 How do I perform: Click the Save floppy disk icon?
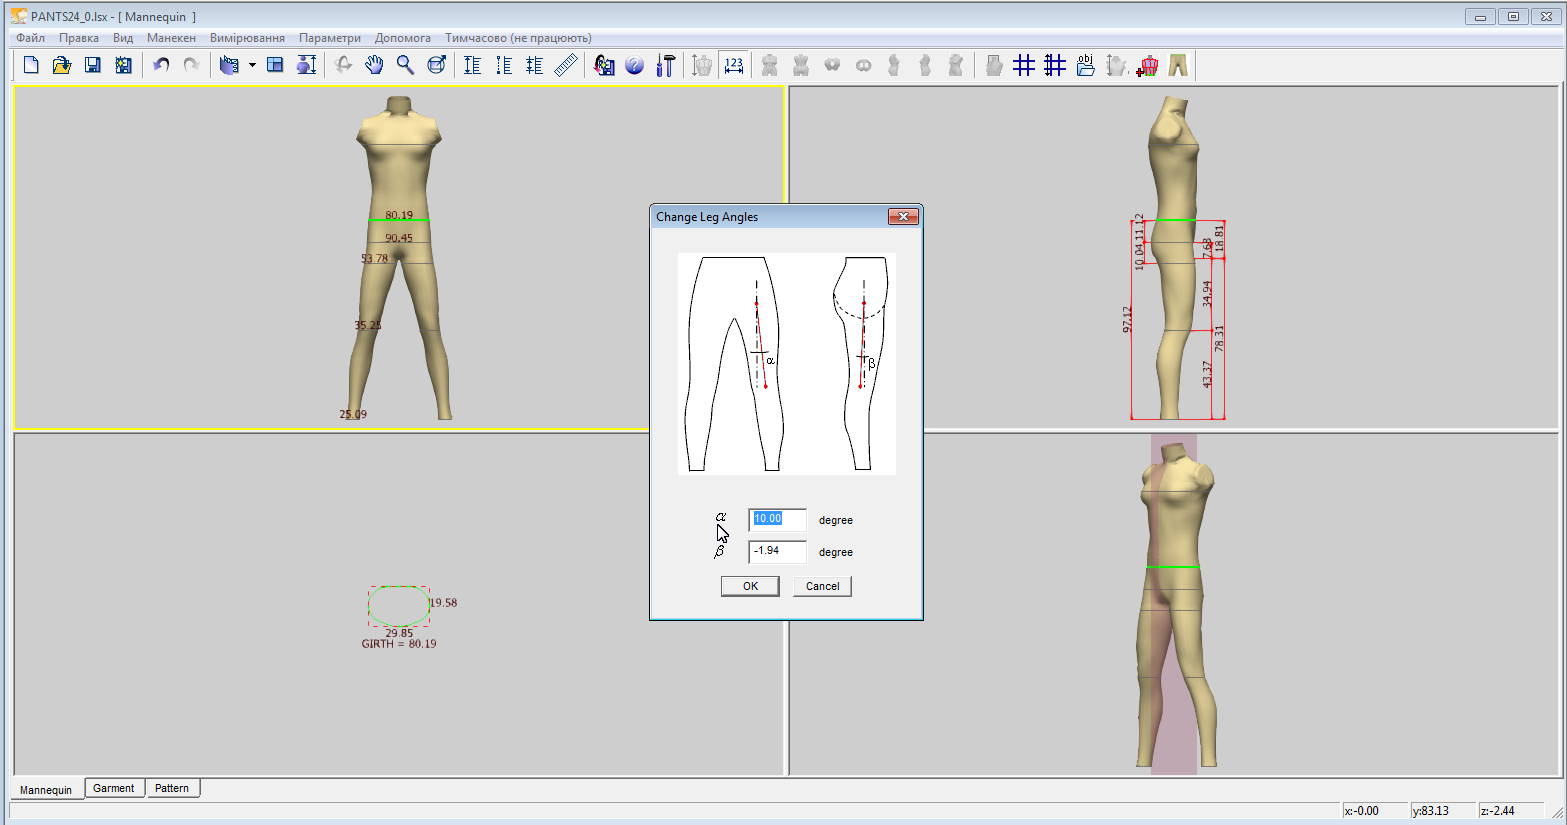pyautogui.click(x=92, y=66)
